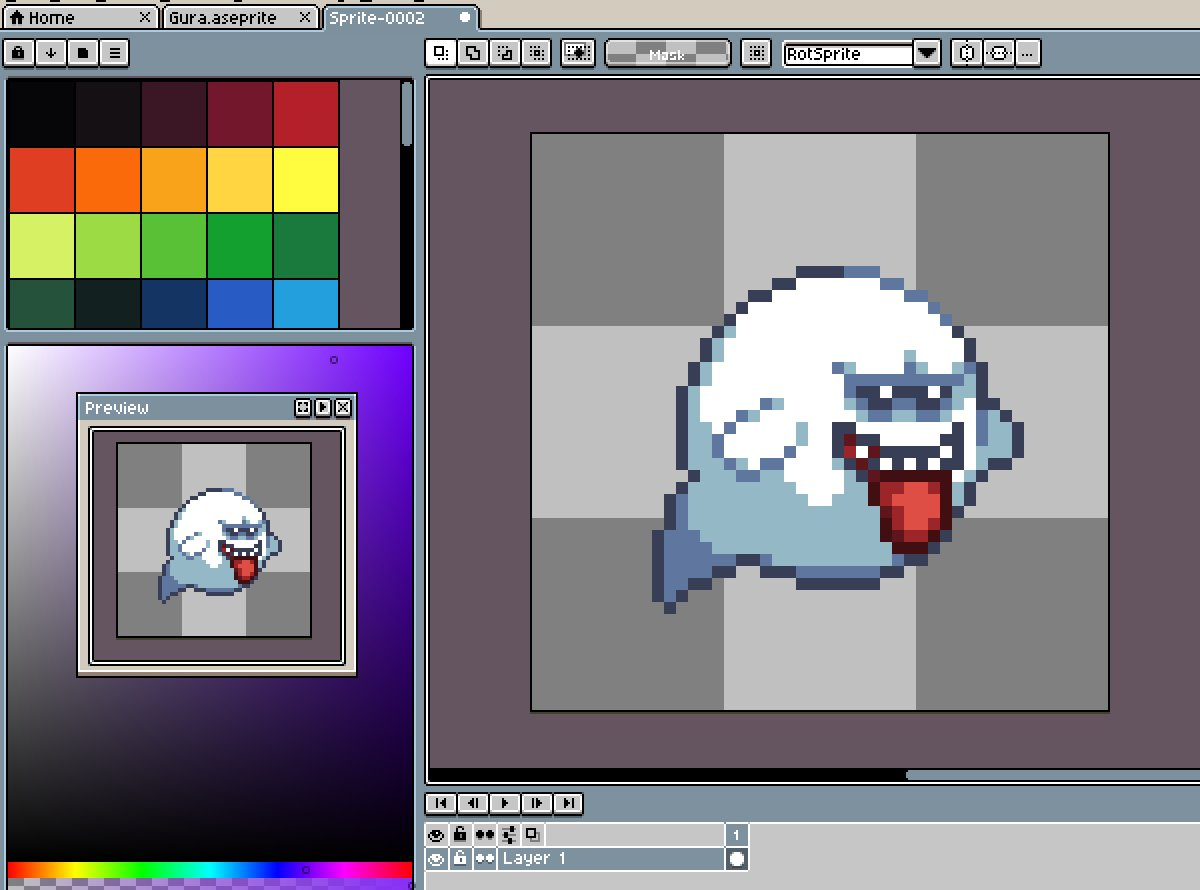This screenshot has width=1200, height=890.
Task: Toggle onion skin in timeline header
Action: [x=533, y=835]
